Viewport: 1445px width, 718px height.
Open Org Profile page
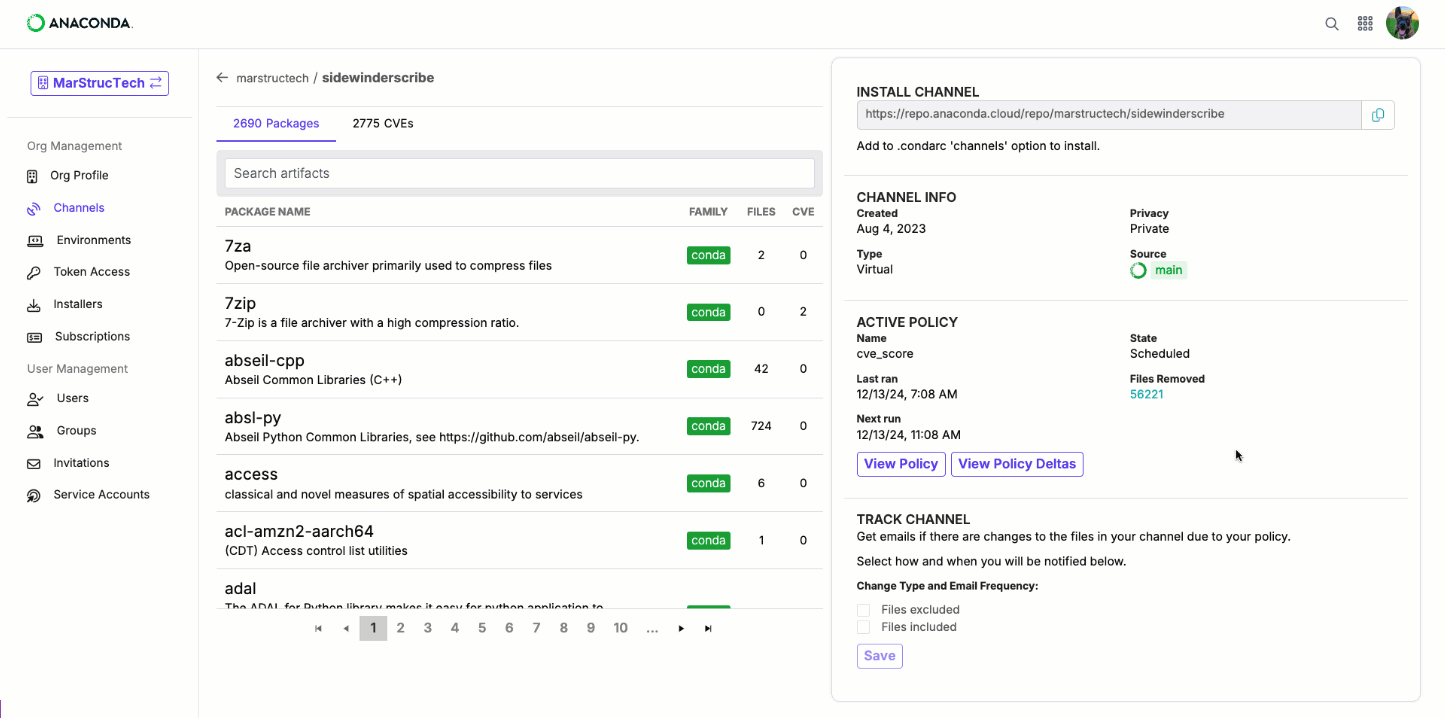(x=79, y=175)
